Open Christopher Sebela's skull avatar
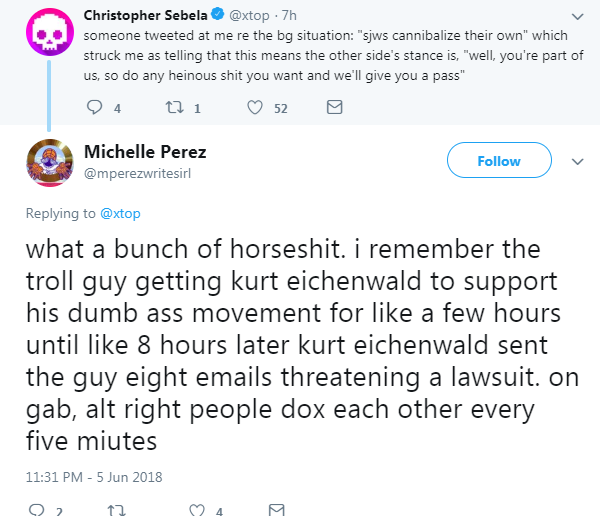Image resolution: width=600 pixels, height=516 pixels. tap(50, 32)
